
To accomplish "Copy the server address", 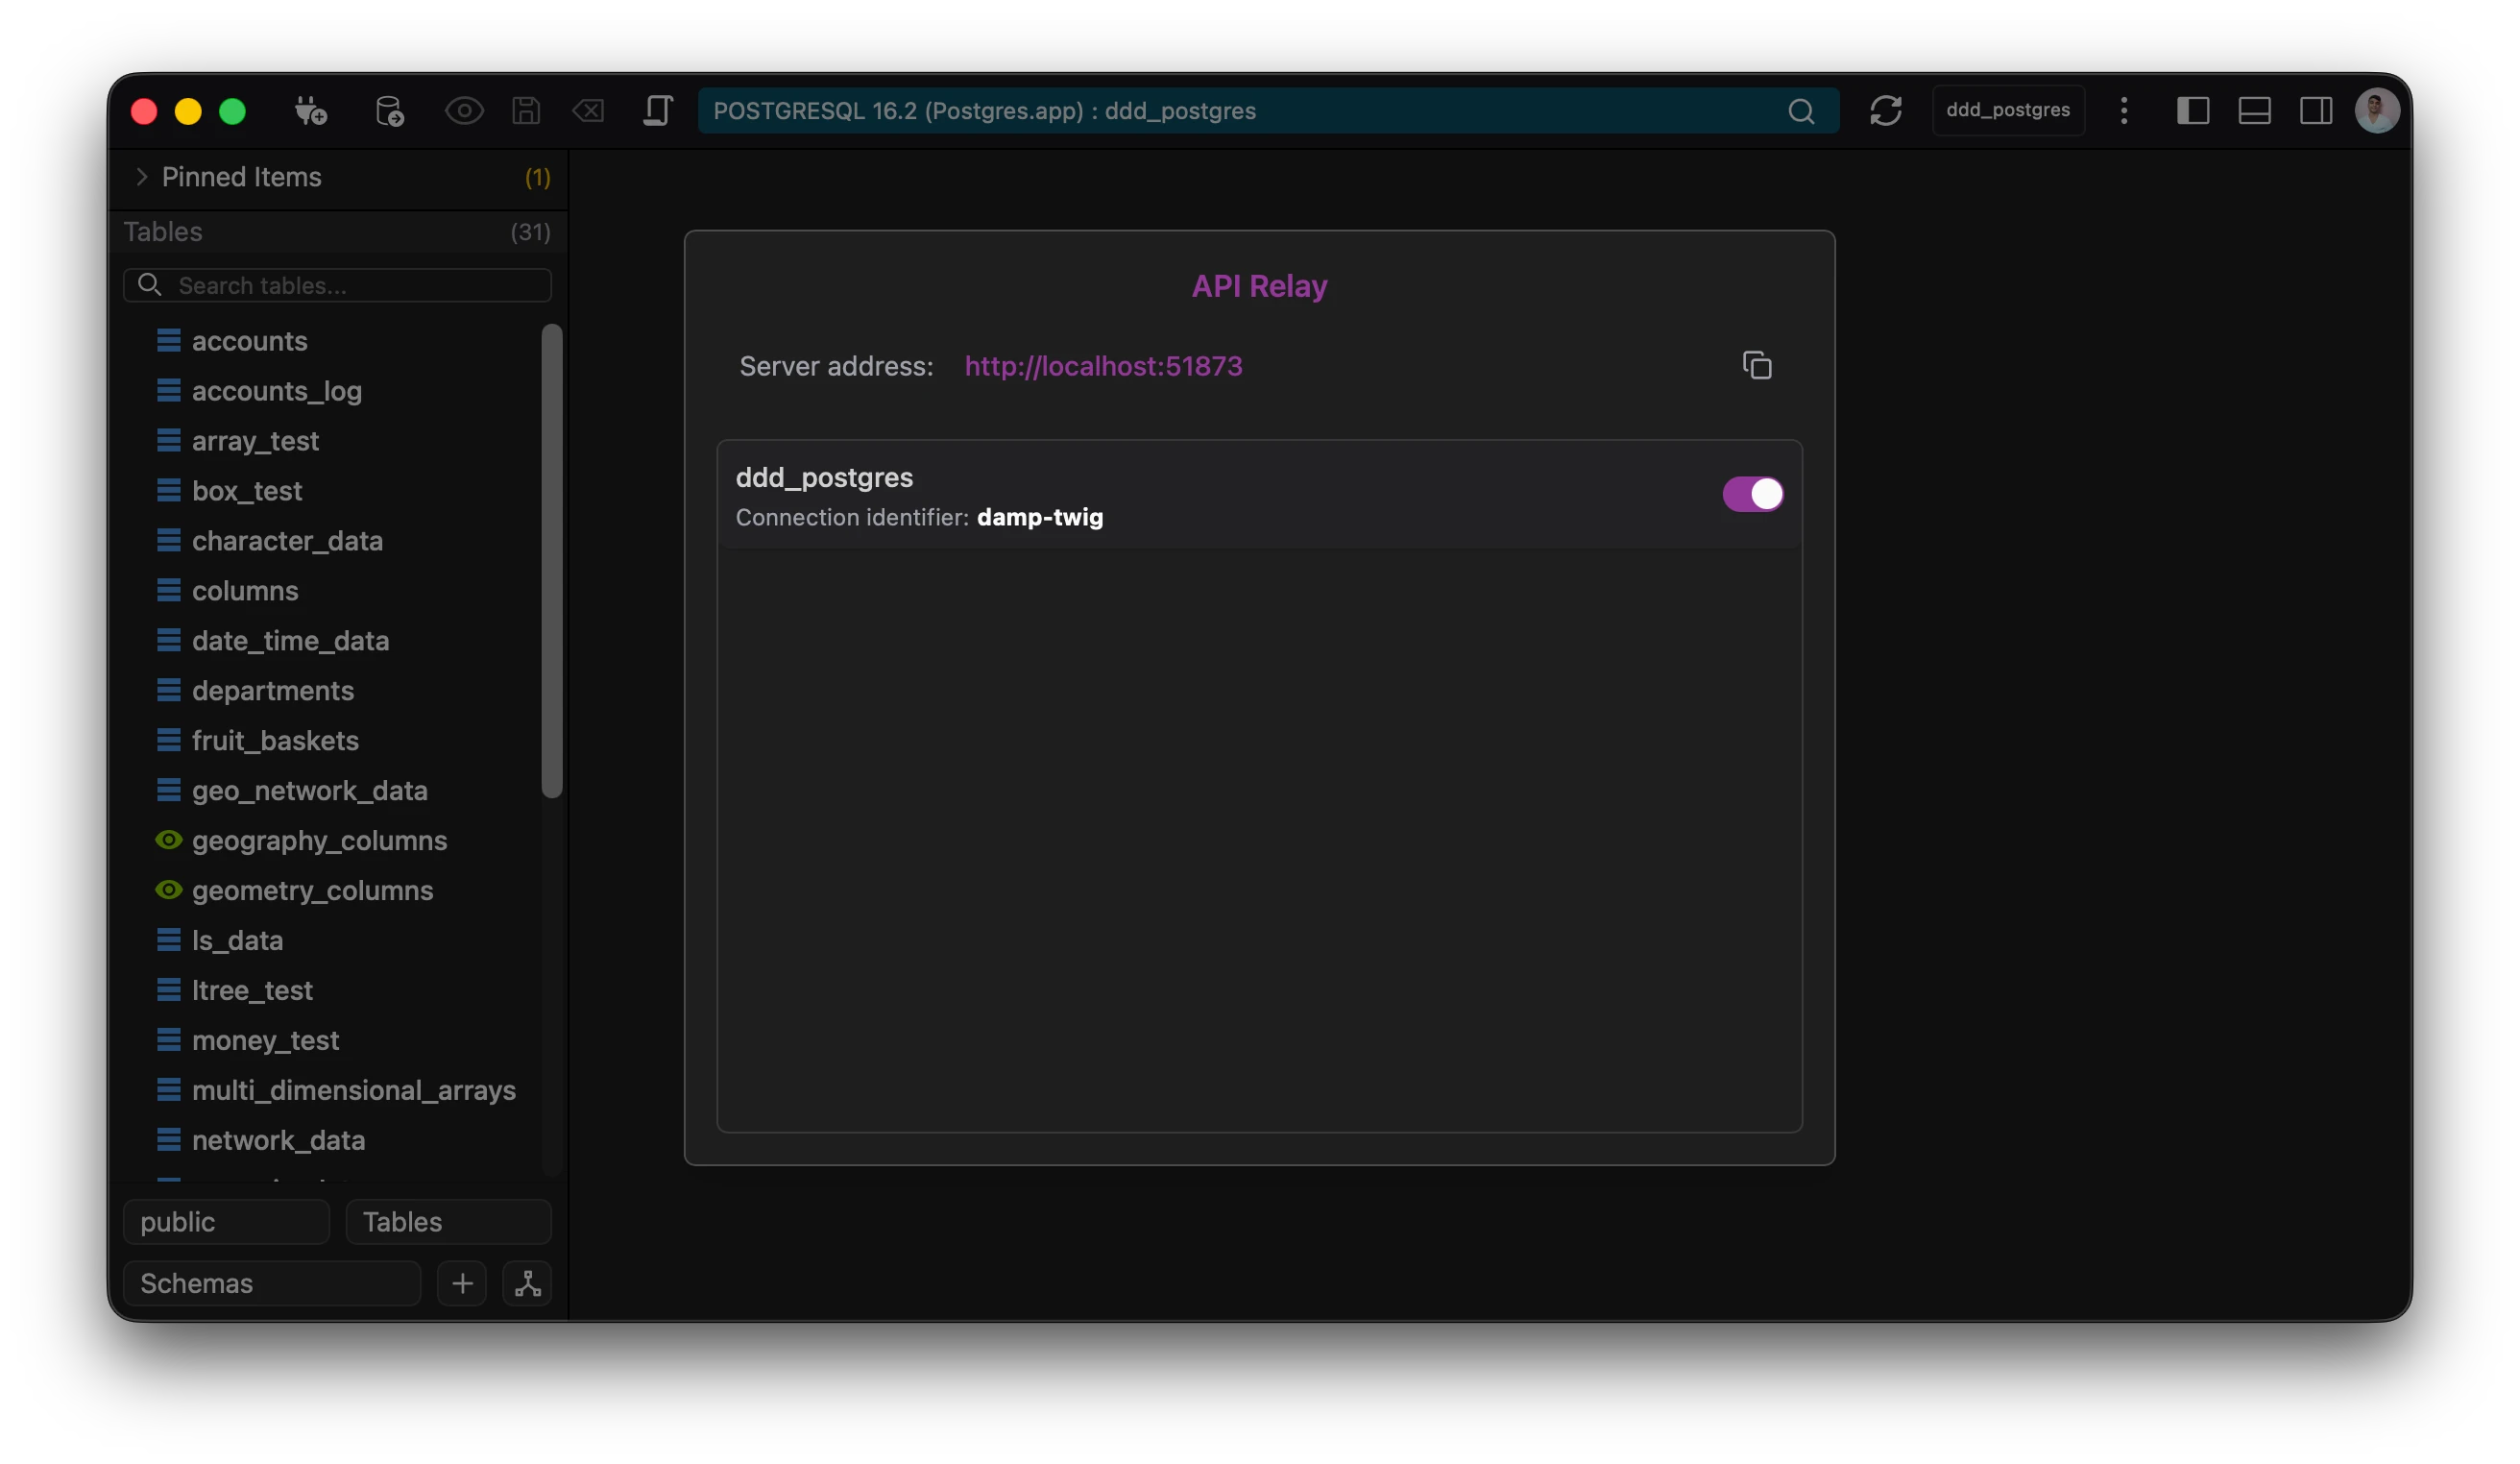I will tap(1756, 366).
